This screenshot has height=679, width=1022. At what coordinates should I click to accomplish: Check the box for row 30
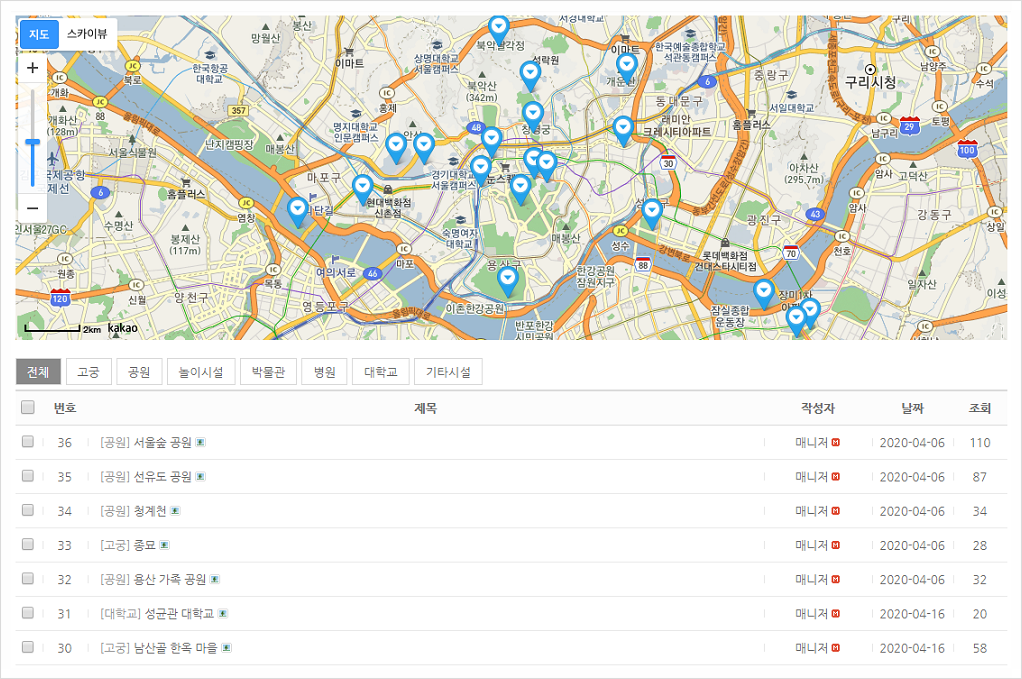[27, 647]
